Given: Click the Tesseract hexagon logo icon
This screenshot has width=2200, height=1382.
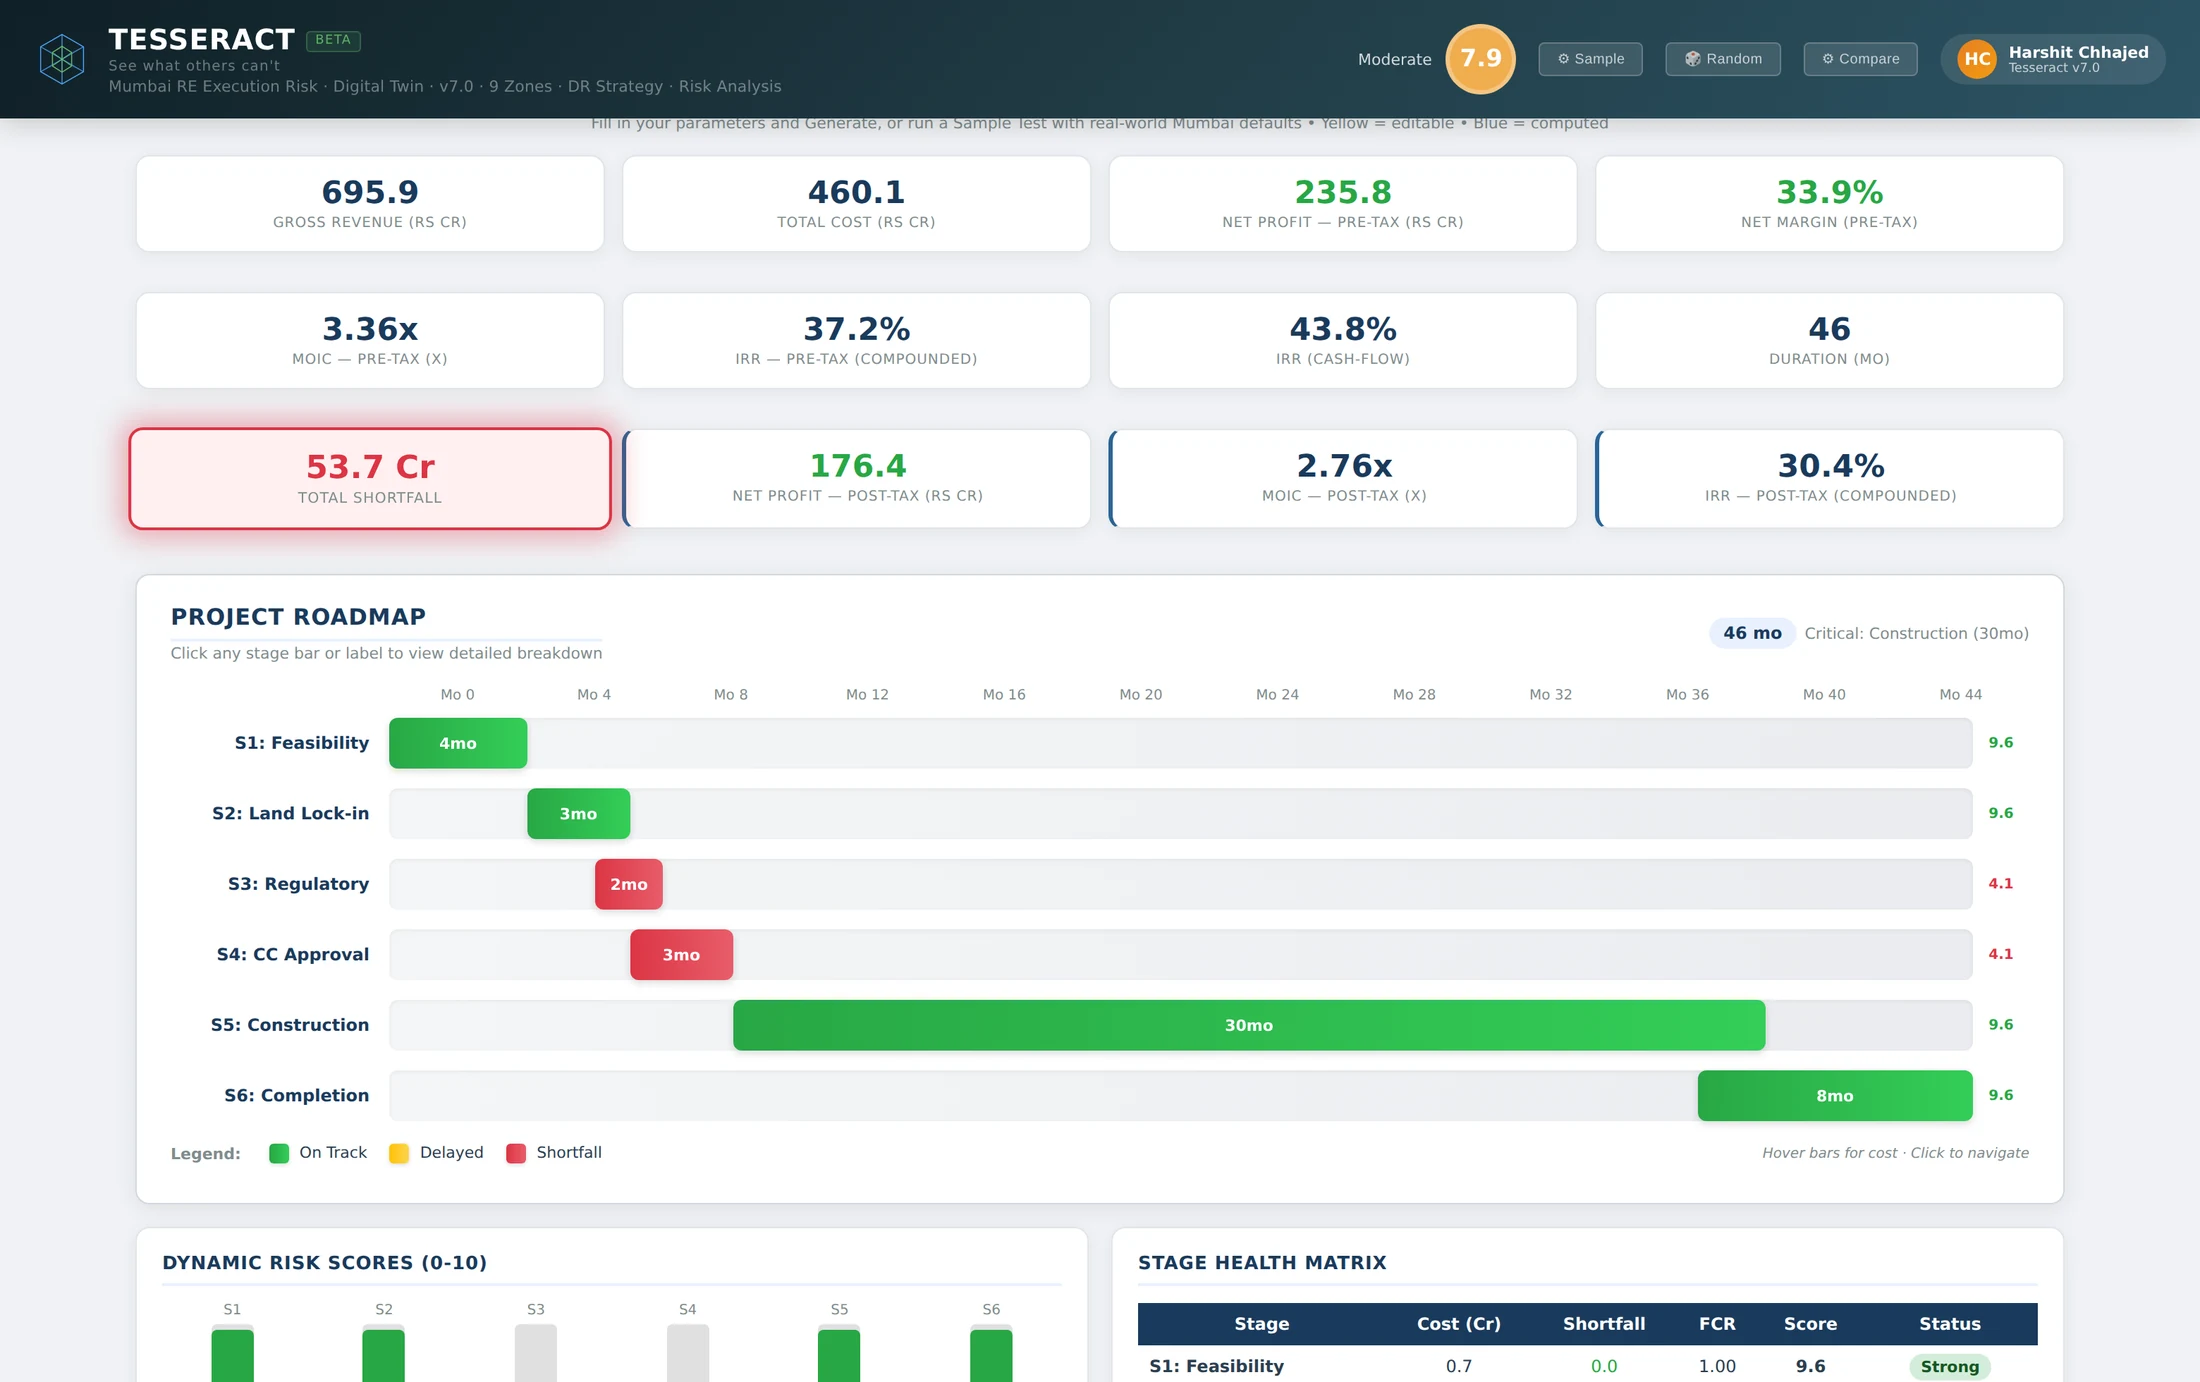Looking at the screenshot, I should (x=62, y=59).
